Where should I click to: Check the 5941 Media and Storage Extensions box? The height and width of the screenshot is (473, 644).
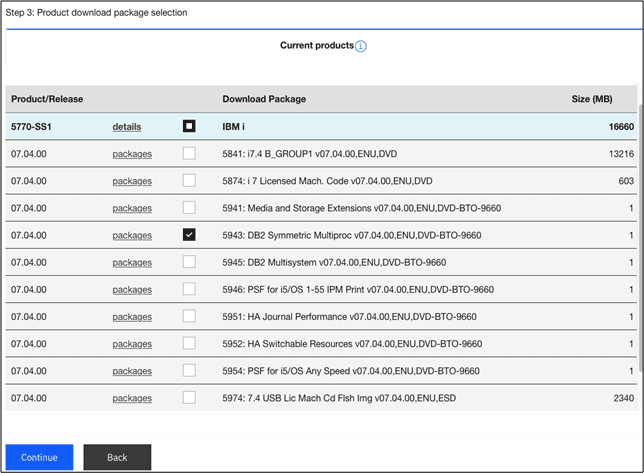[x=189, y=208]
